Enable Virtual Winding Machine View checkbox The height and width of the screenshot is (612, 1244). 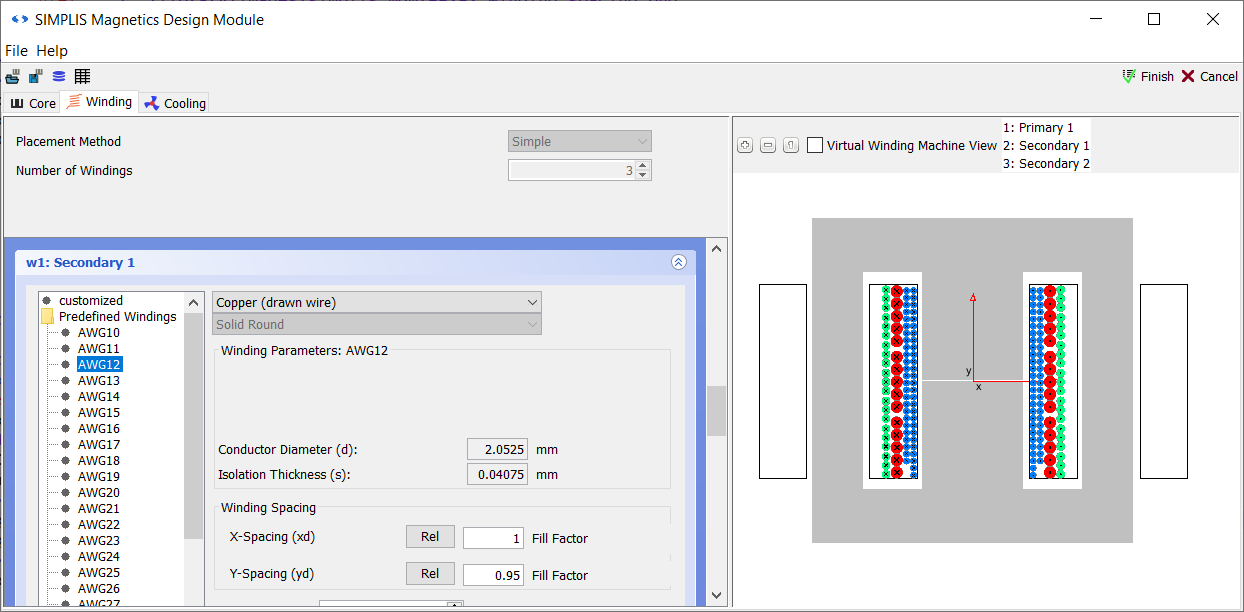click(815, 146)
